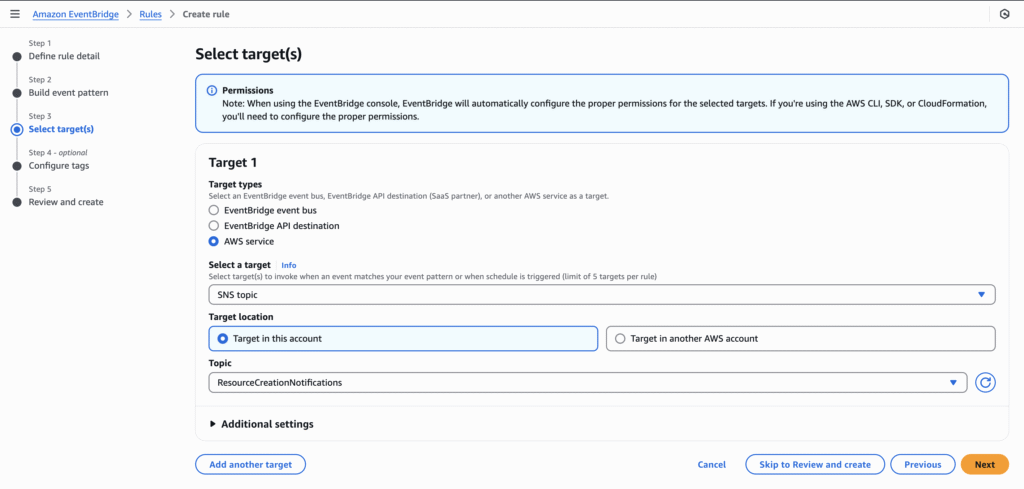Click the Step 1 circle marker
Viewport: 1024px width, 489px height.
(x=17, y=56)
